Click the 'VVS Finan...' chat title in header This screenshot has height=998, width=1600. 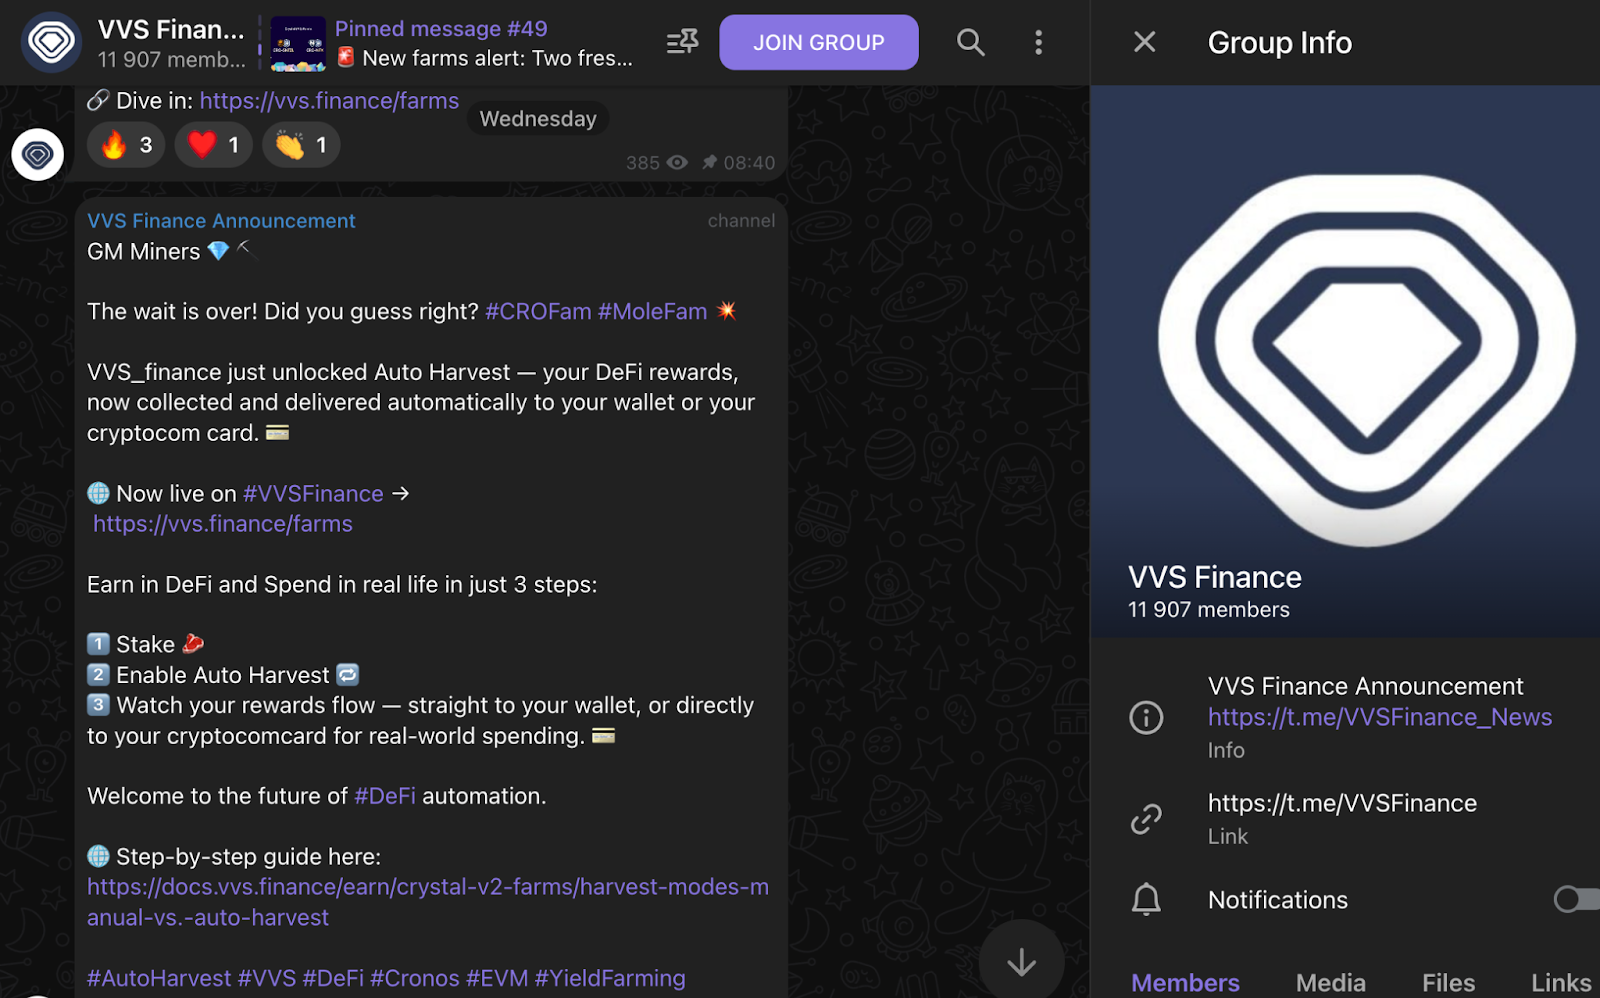(x=171, y=30)
